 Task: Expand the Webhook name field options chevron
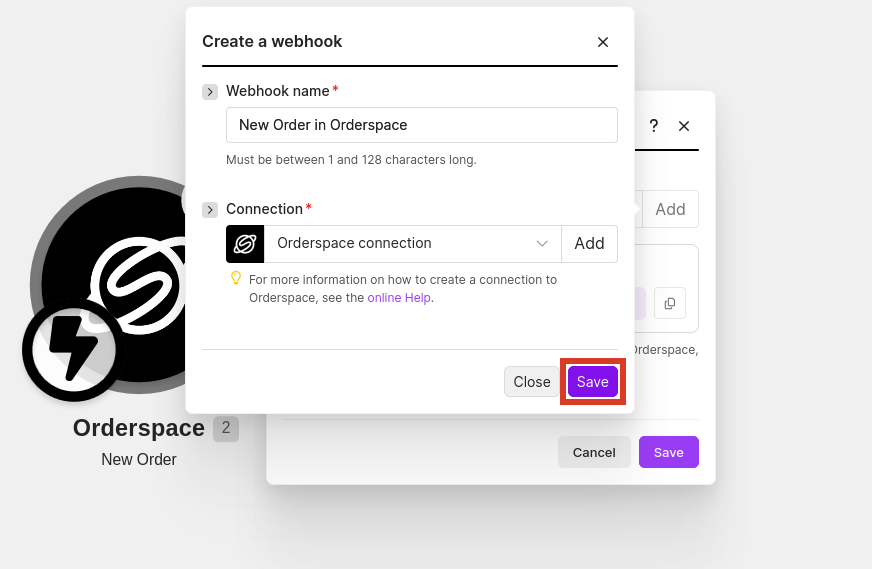tap(210, 92)
